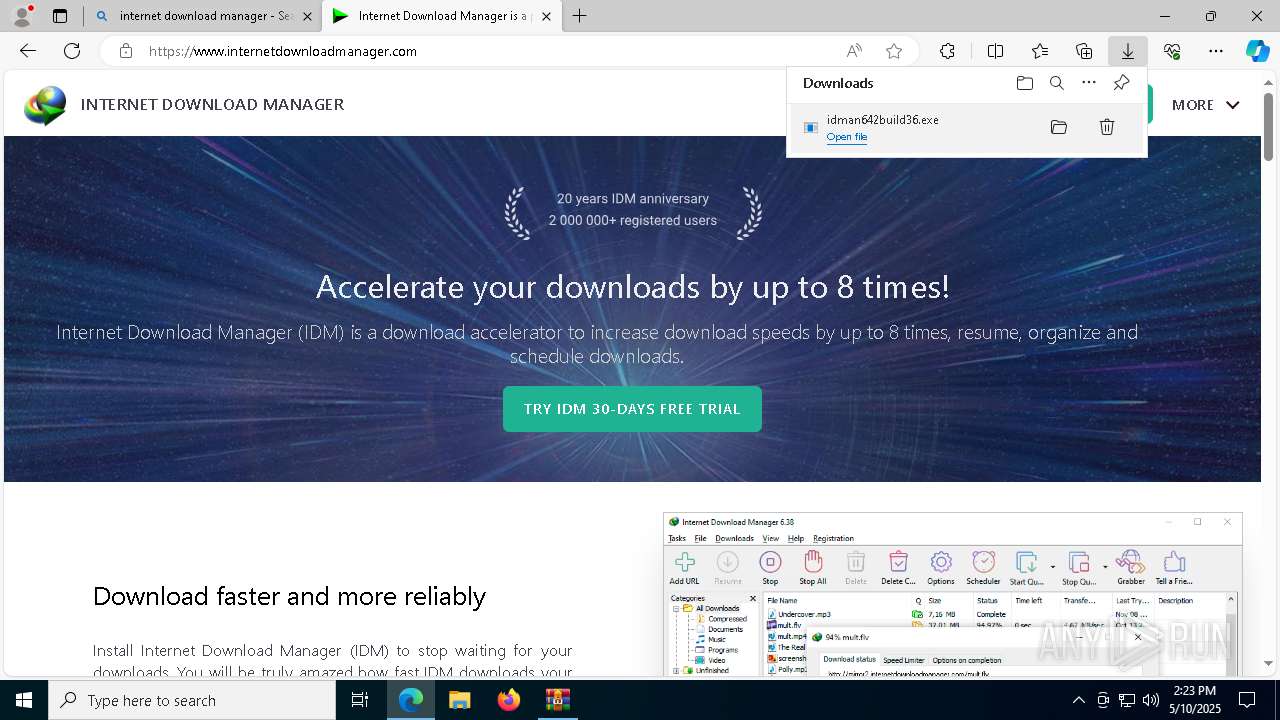Toggle split screen icon in toolbar
The width and height of the screenshot is (1280, 720).
coord(995,51)
